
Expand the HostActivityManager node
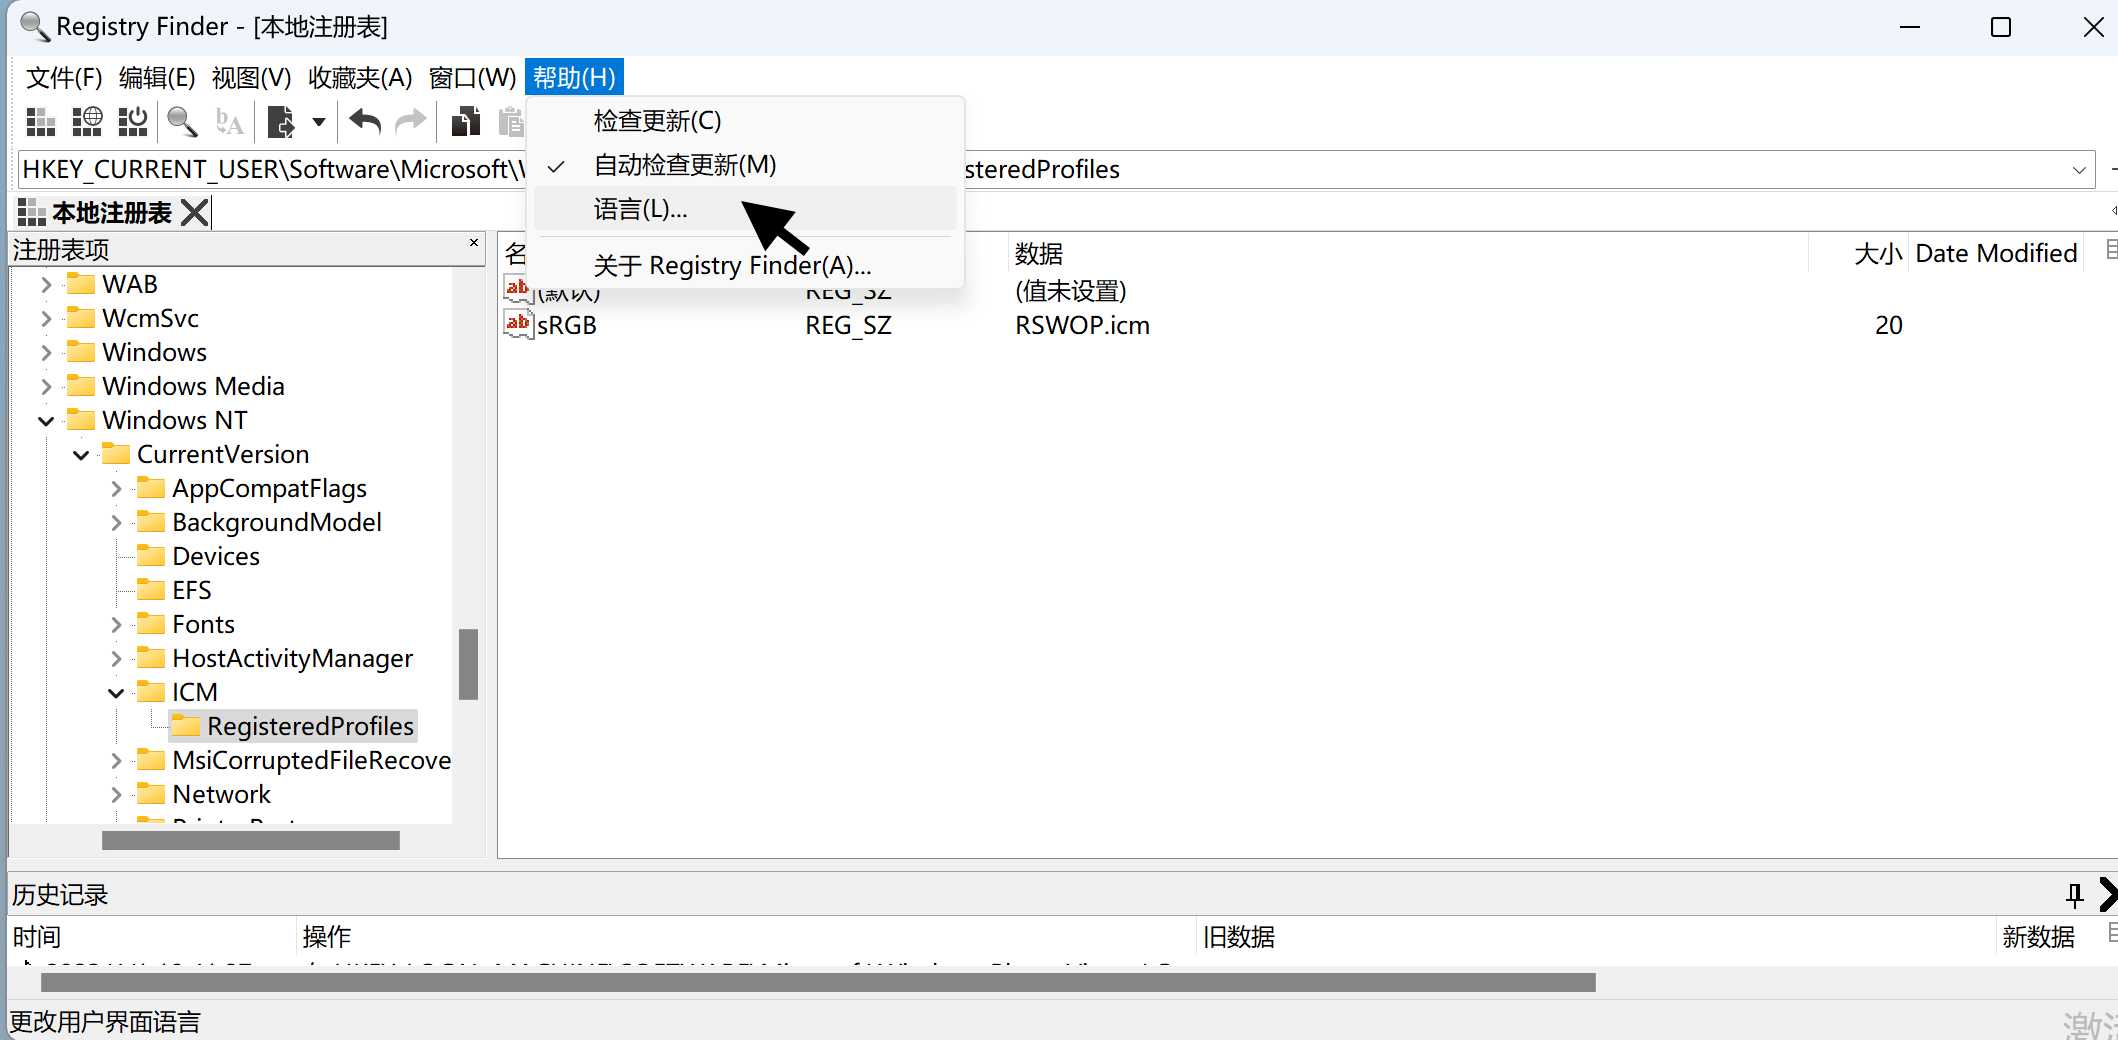point(116,659)
